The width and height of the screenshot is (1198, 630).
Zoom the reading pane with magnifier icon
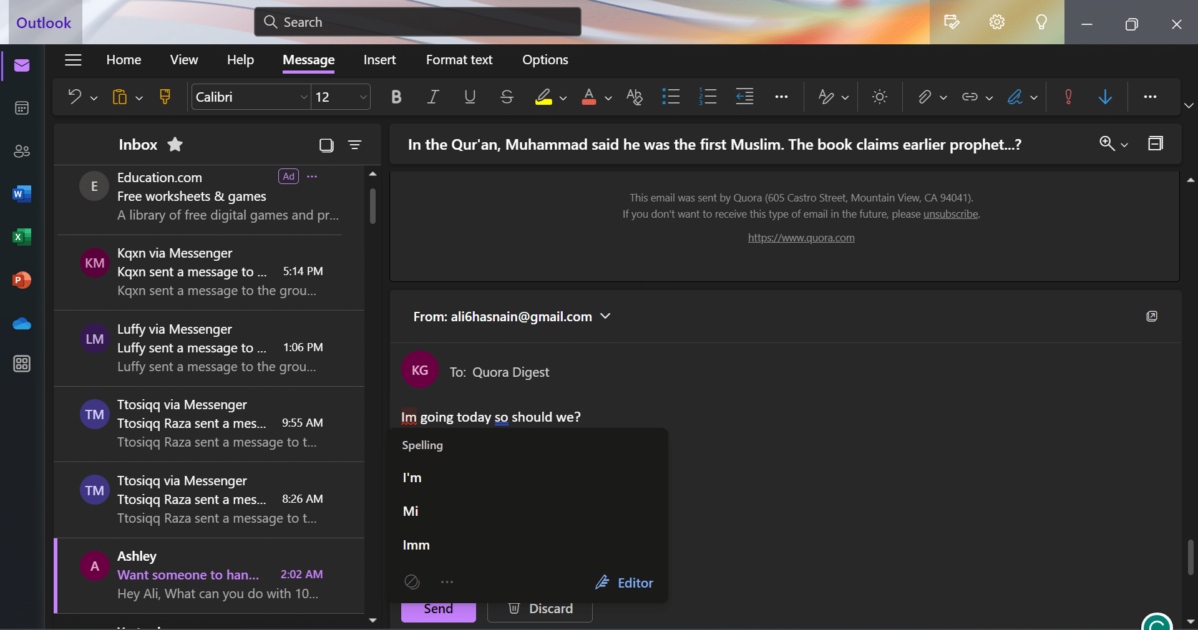coord(1106,144)
